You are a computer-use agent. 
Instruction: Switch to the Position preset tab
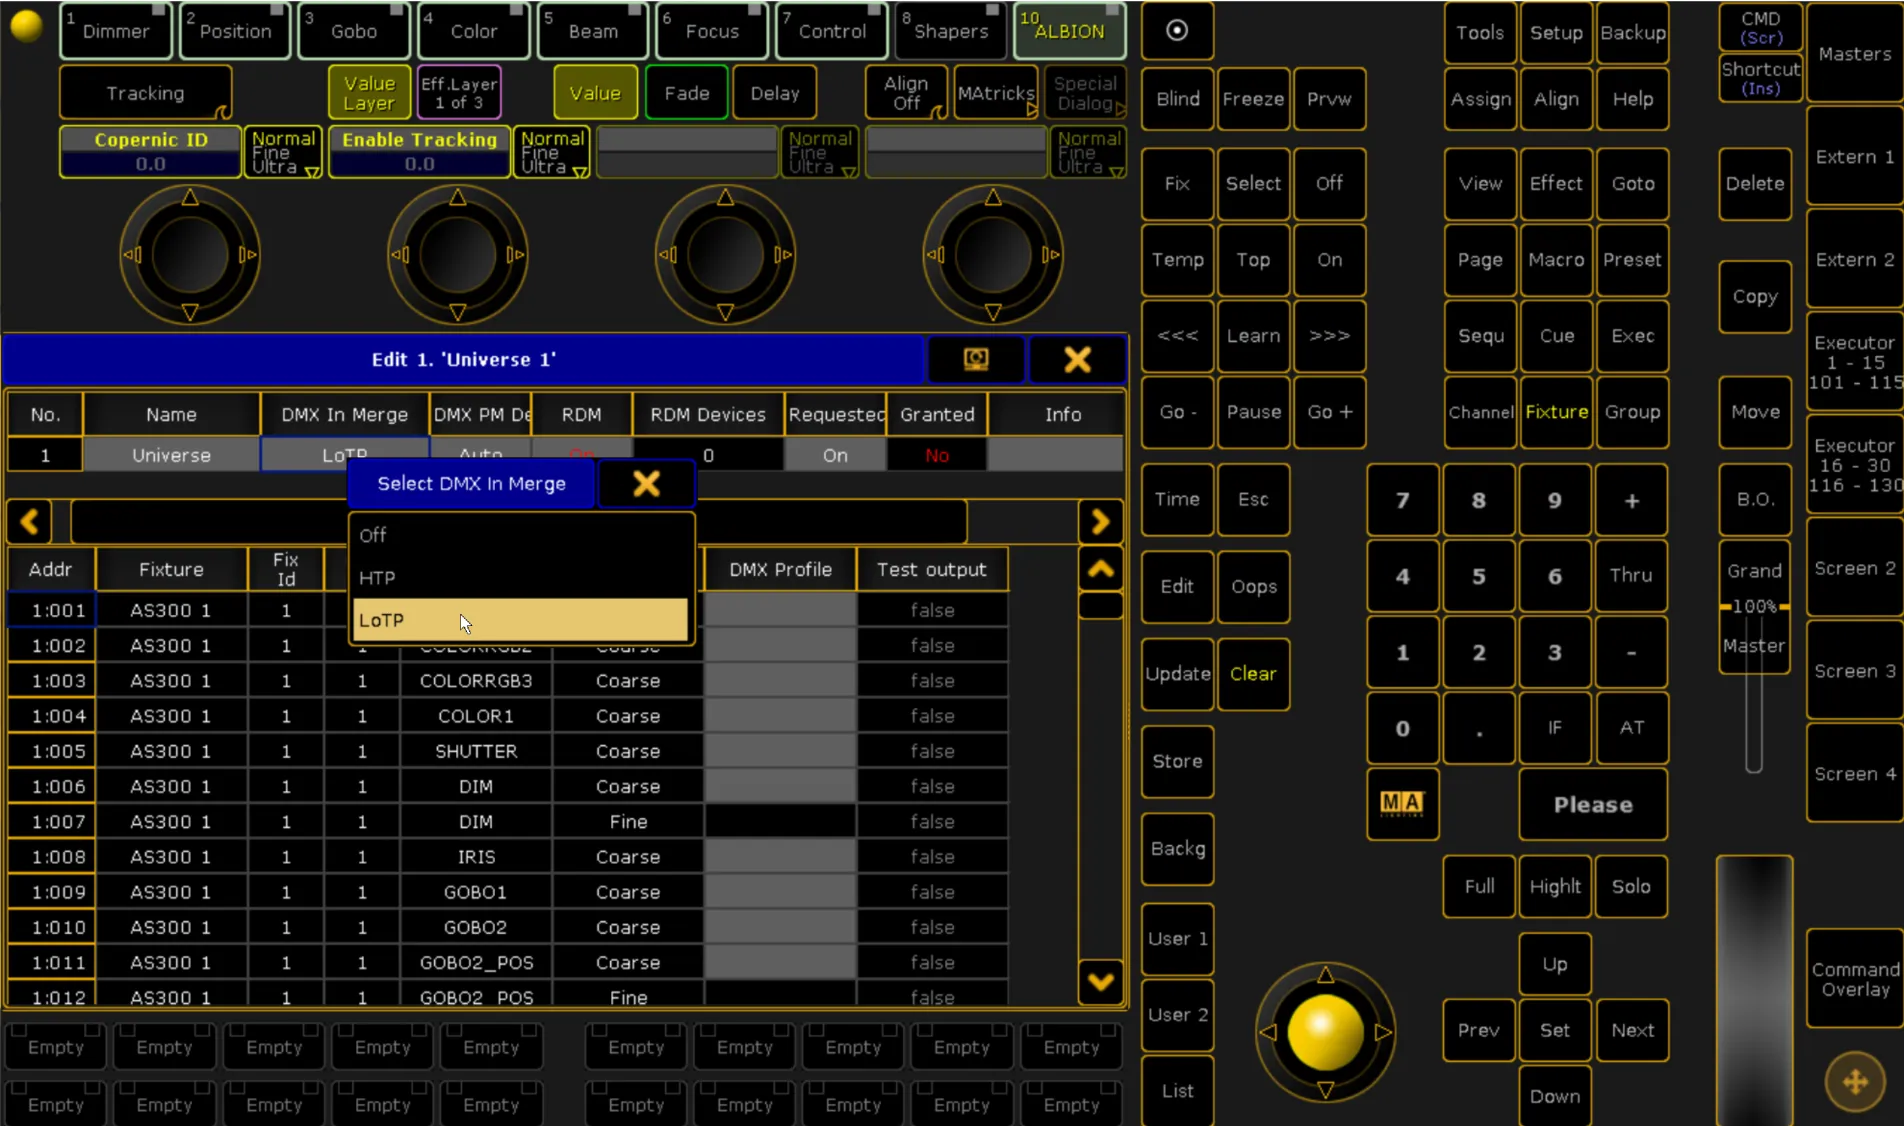[235, 31]
